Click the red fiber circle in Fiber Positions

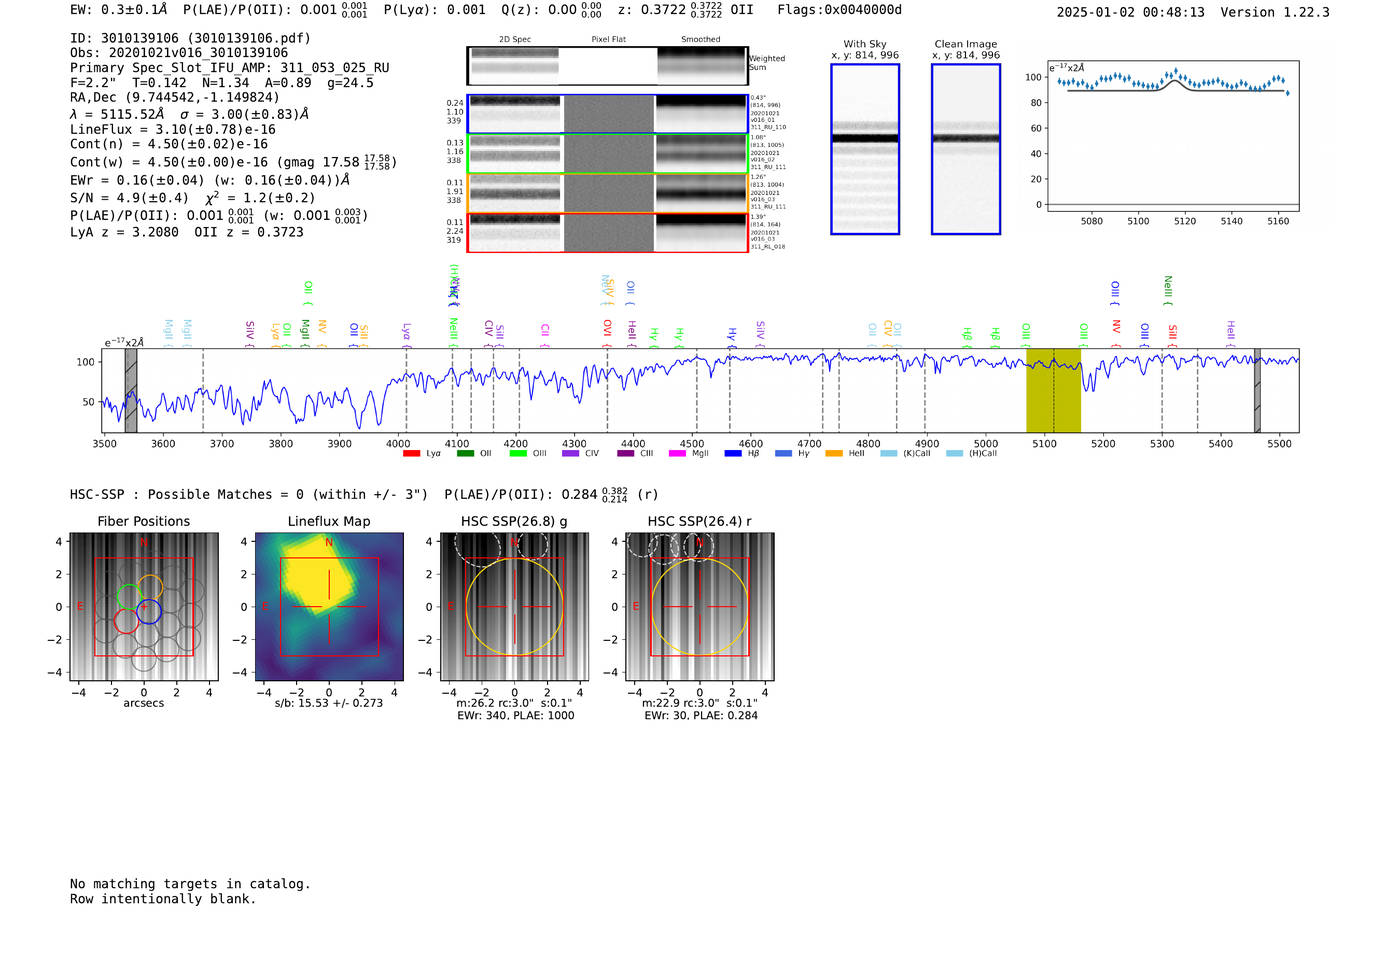[126, 621]
